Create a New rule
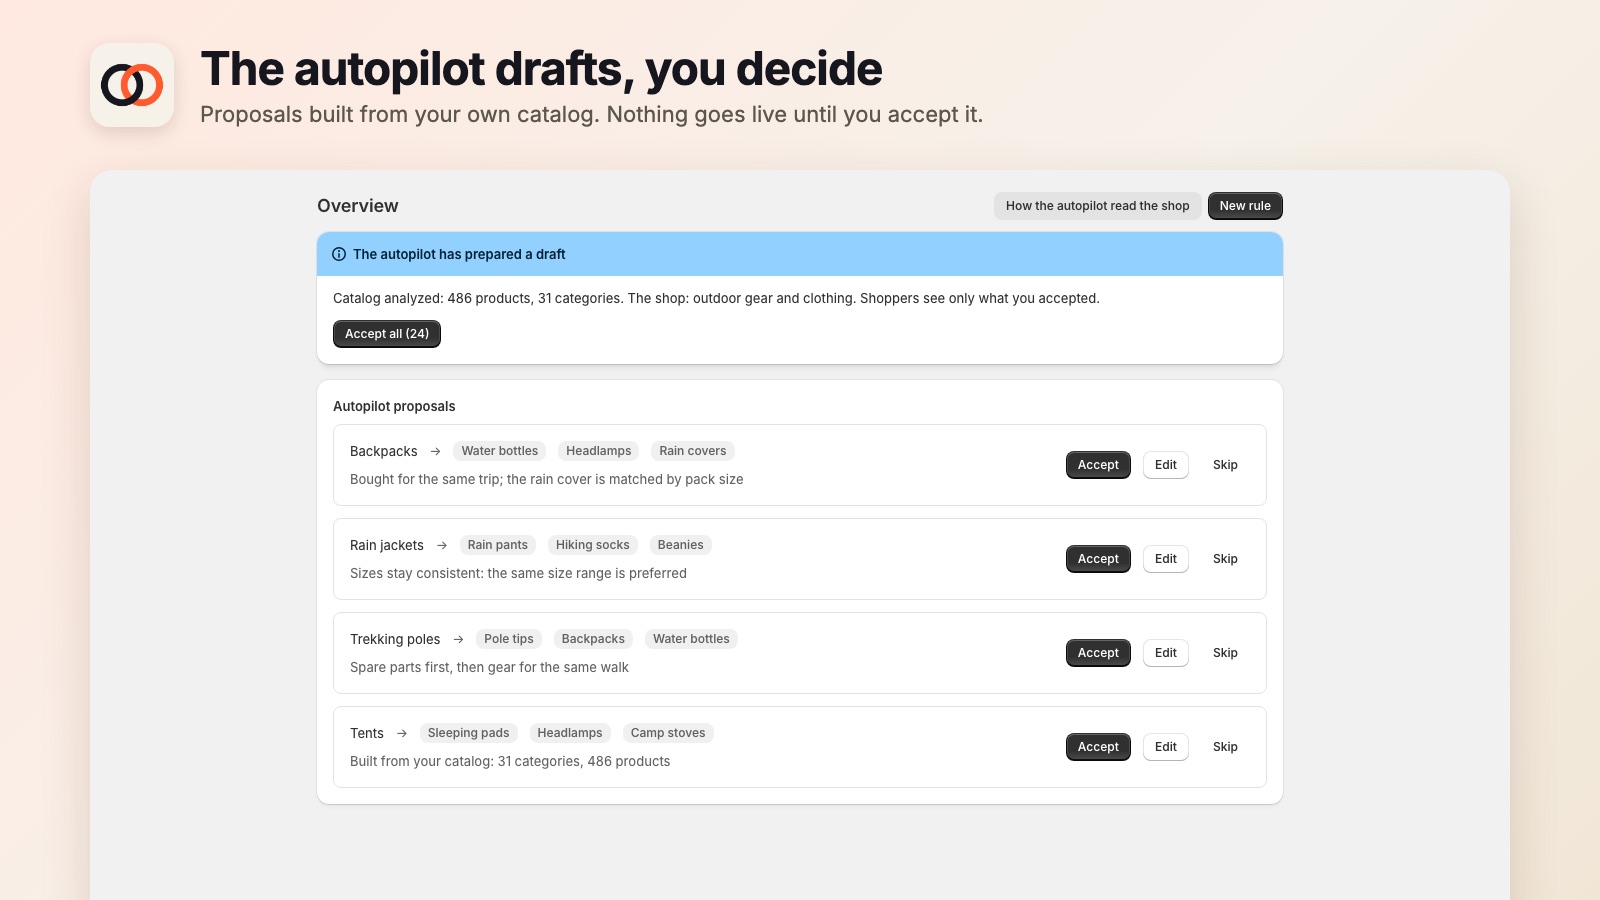The height and width of the screenshot is (900, 1600). coord(1245,206)
